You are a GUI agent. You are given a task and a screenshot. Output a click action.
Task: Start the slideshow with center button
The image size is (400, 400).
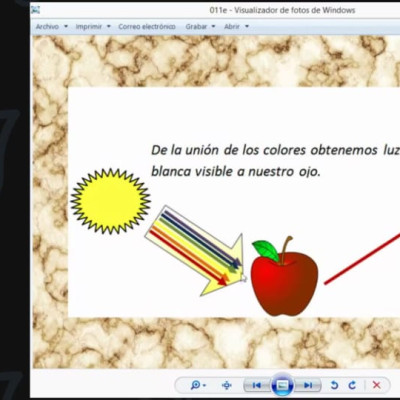tap(282, 385)
